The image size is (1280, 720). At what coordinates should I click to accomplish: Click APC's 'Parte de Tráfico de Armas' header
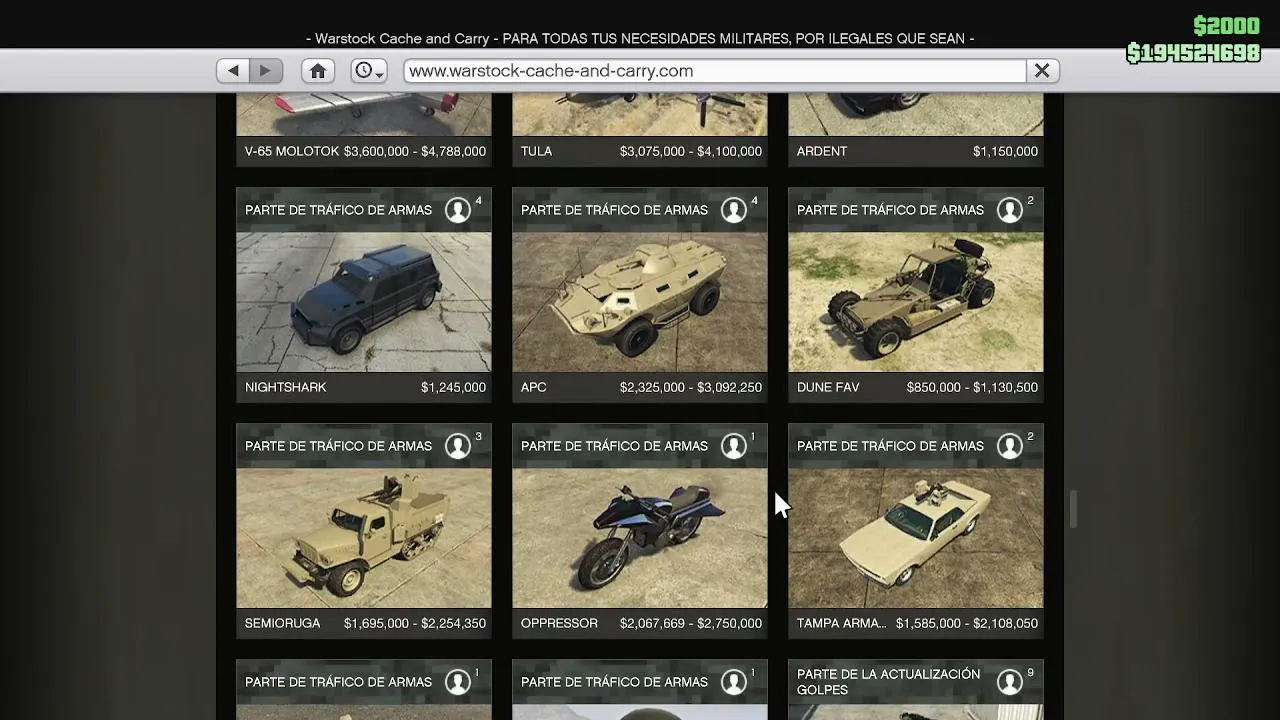tap(614, 210)
